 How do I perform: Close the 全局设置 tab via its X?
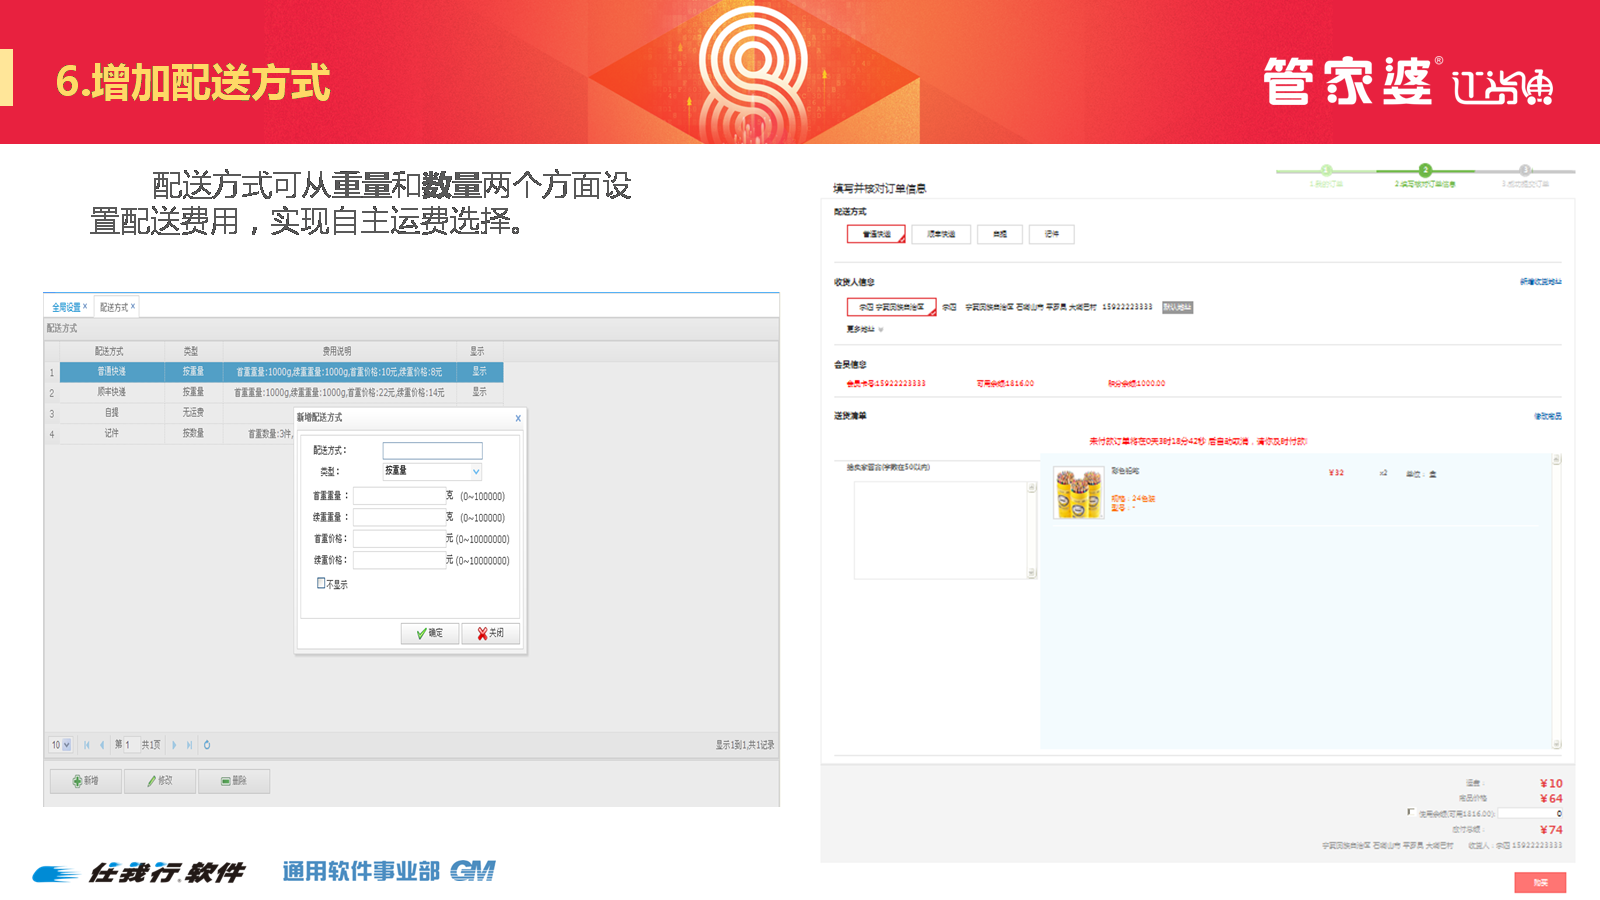pyautogui.click(x=85, y=307)
